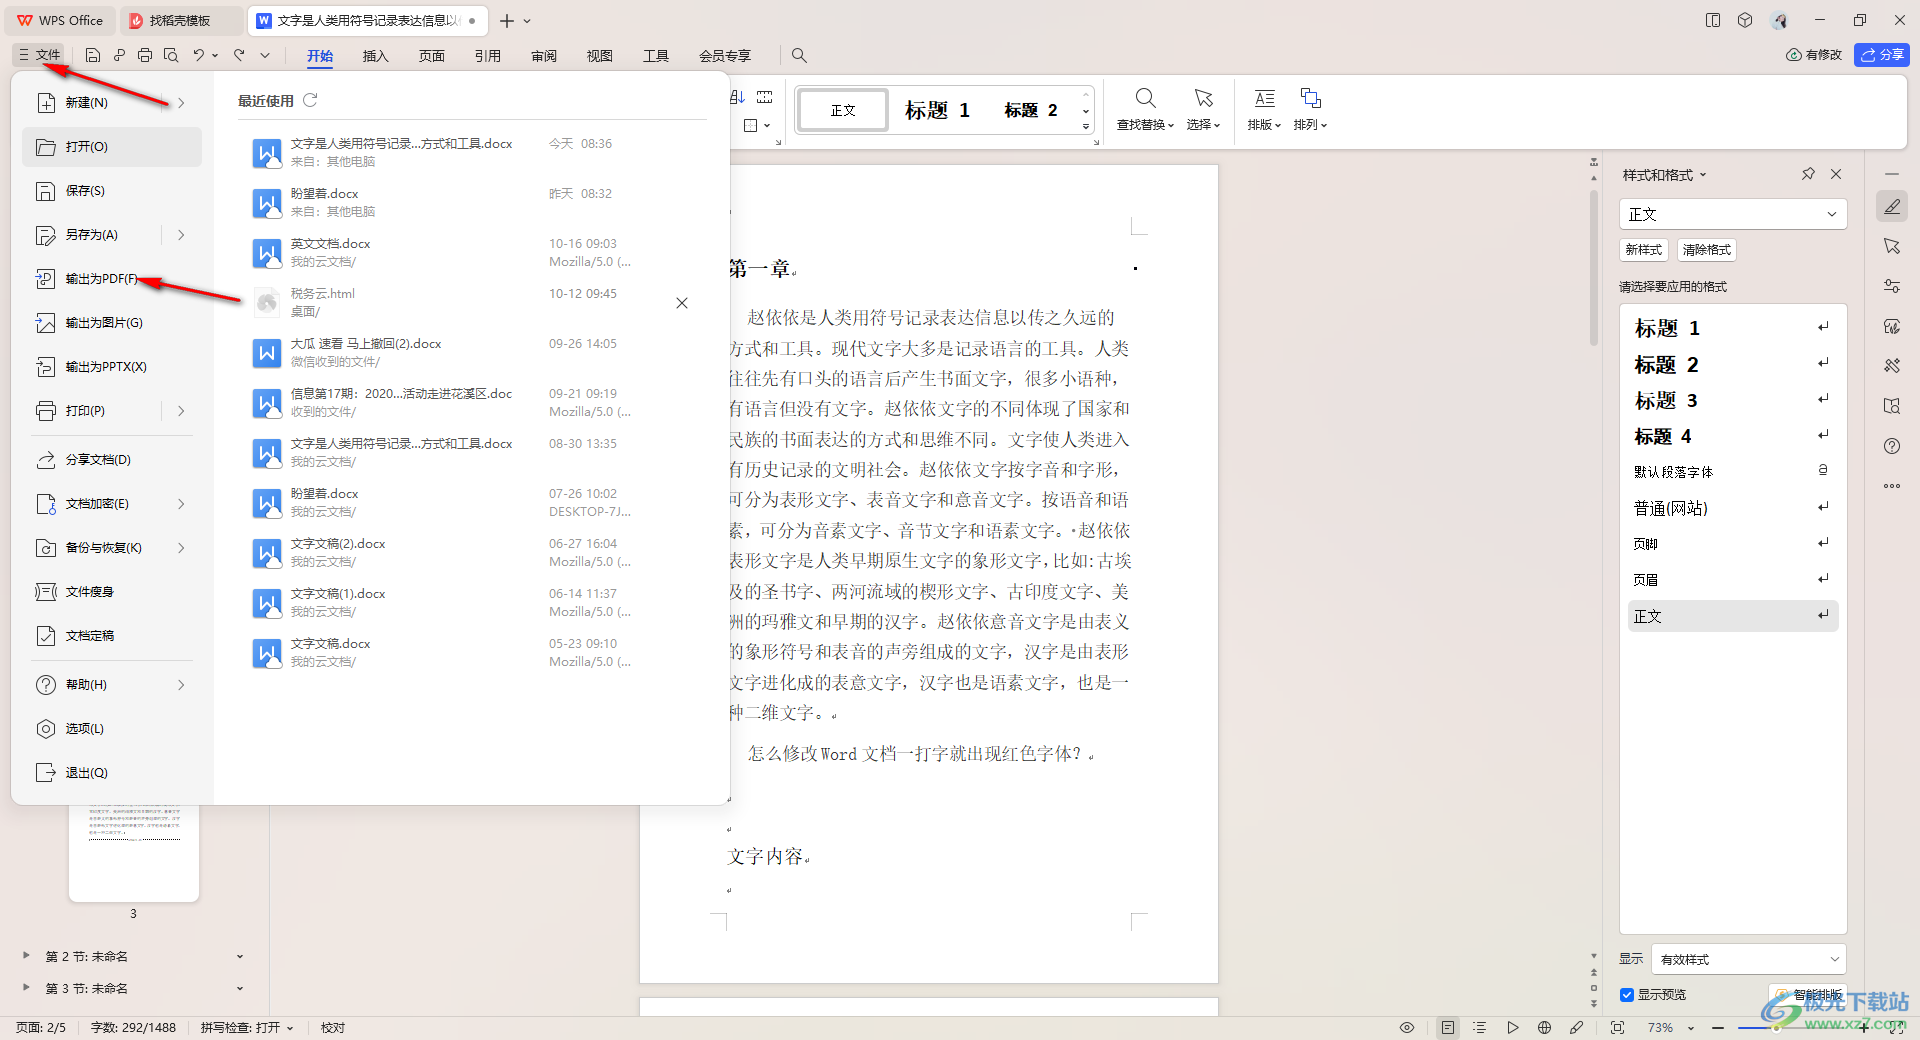This screenshot has height=1040, width=1920.
Task: Toggle the 显示预览 checkbox
Action: pos(1627,995)
